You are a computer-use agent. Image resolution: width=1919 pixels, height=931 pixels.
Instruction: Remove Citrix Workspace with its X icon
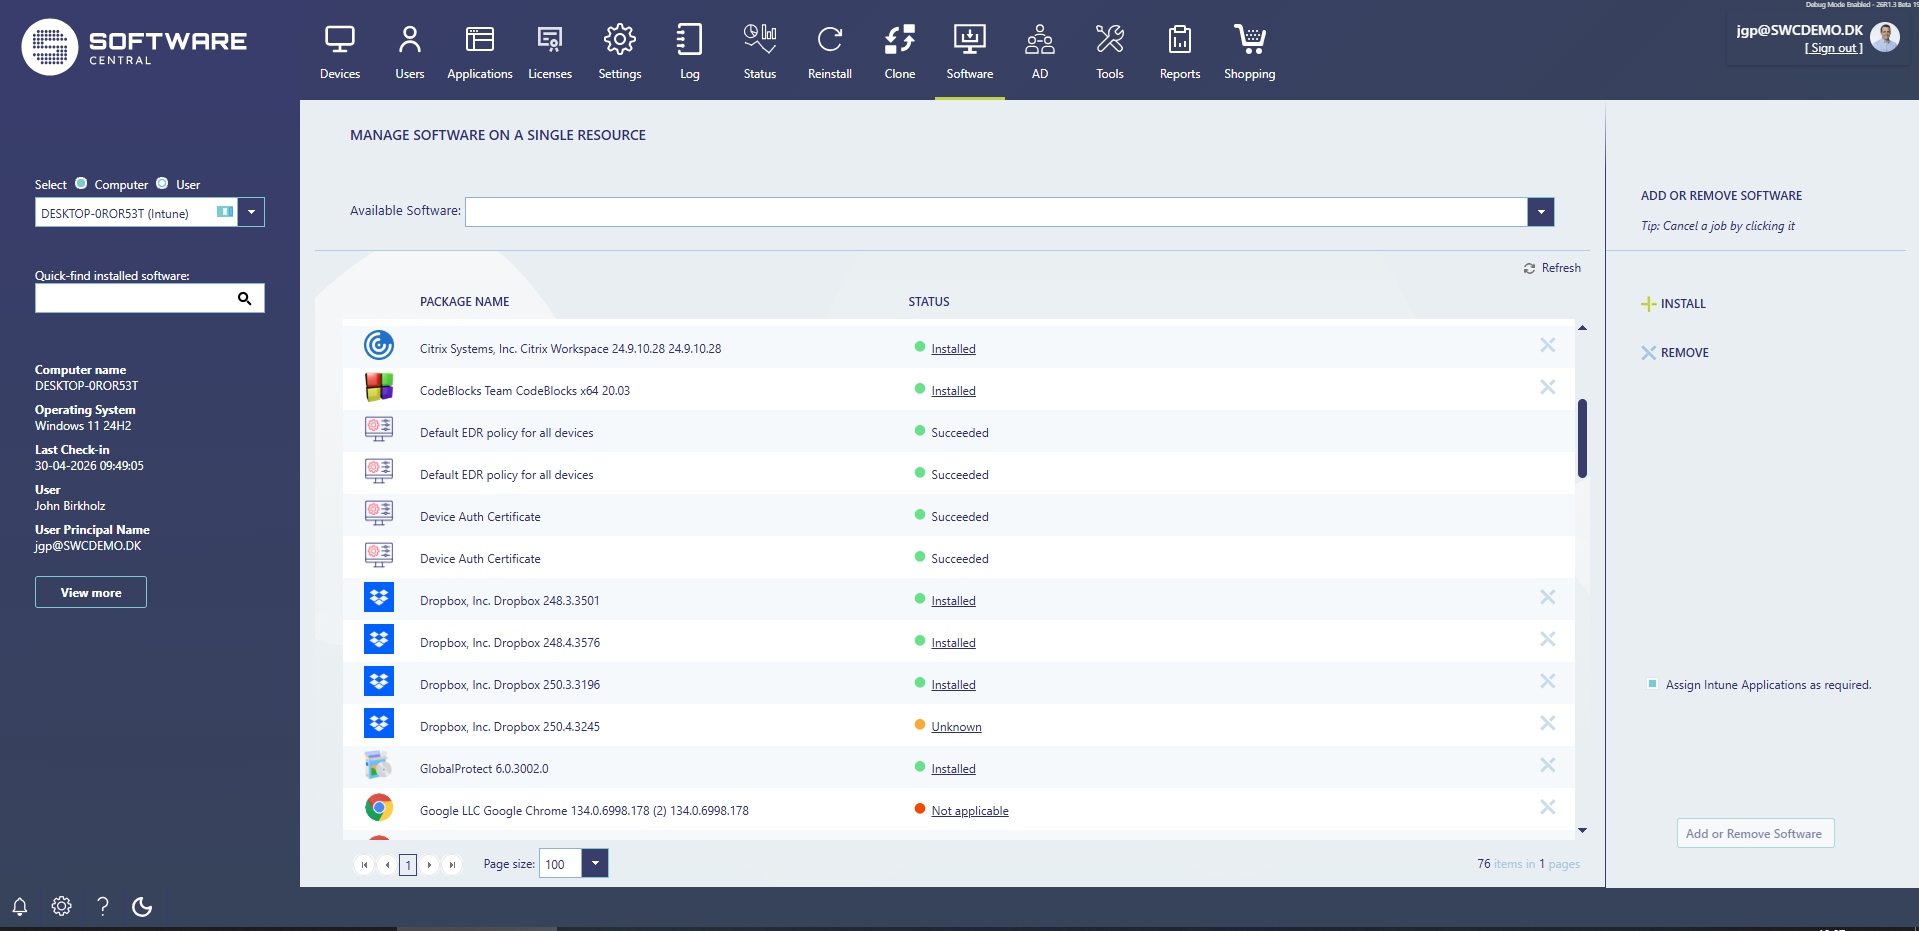pos(1547,345)
